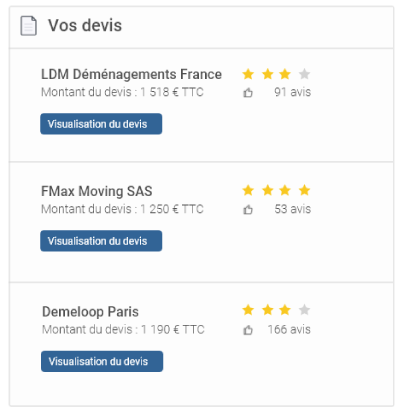Click the third star of FMax Moving SAS rating

(x=285, y=190)
